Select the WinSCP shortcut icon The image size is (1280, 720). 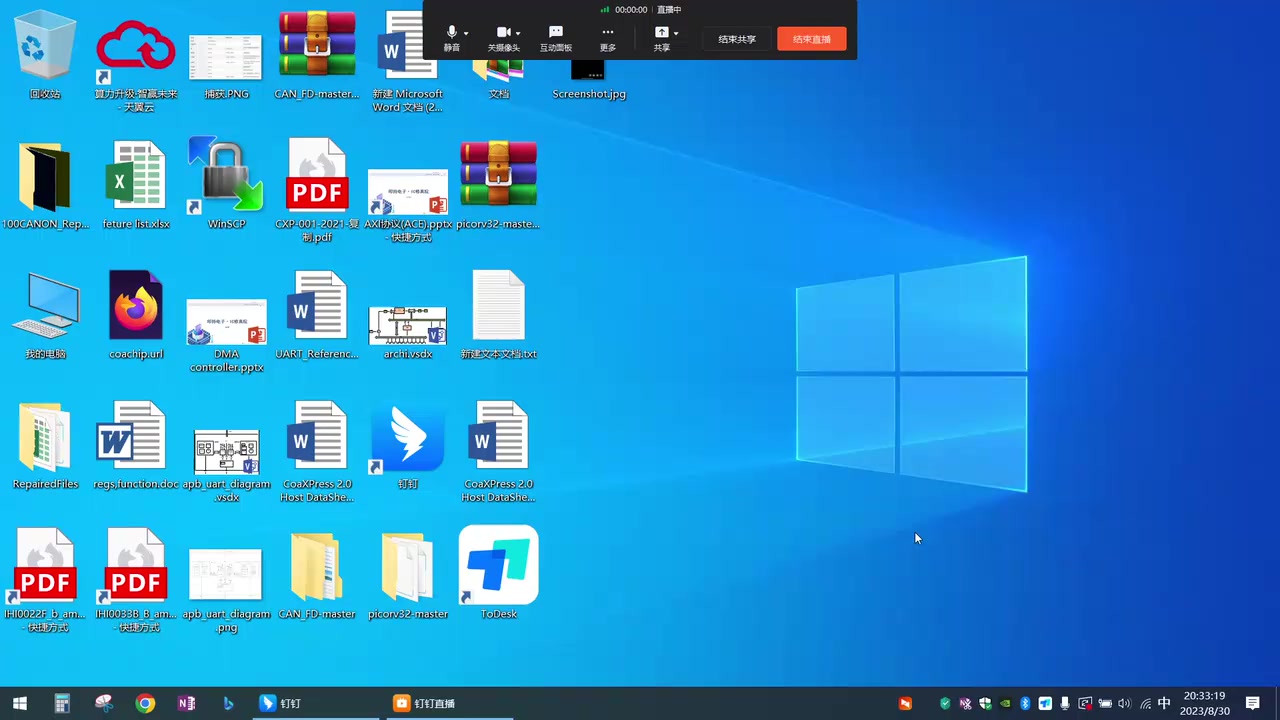(226, 183)
